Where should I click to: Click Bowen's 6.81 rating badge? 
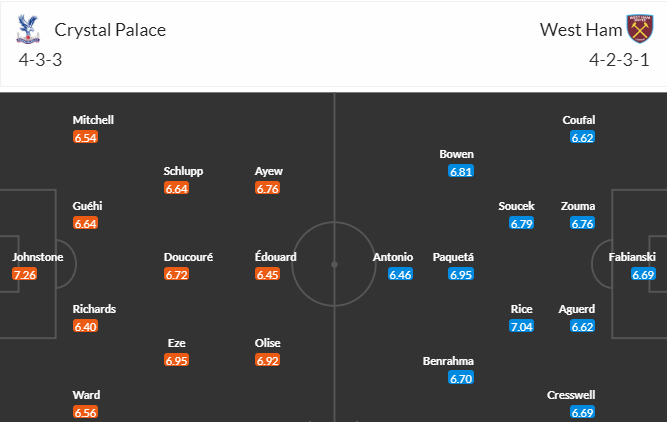point(461,171)
